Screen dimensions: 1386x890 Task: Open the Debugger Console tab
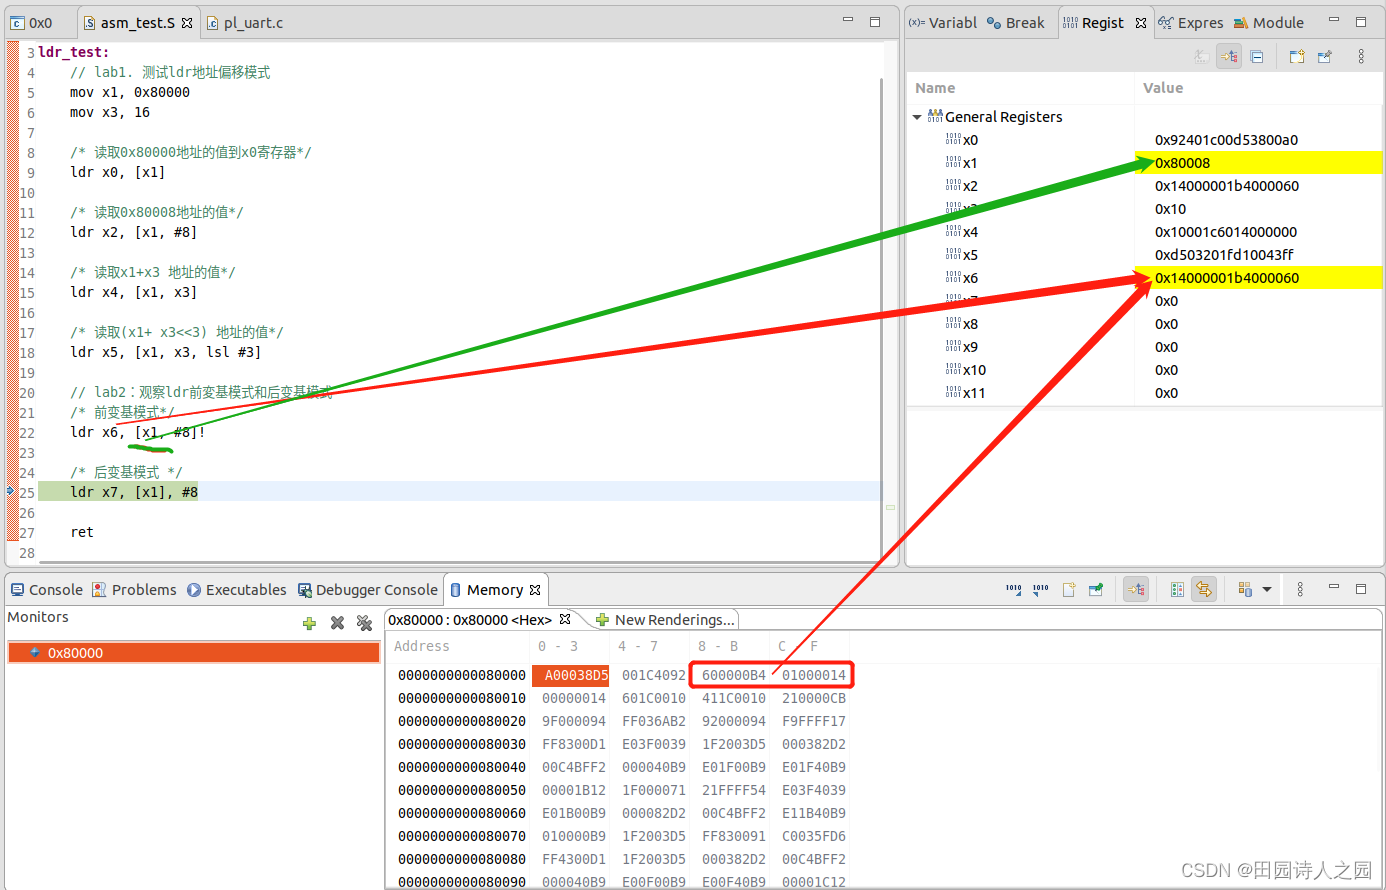[x=368, y=590]
